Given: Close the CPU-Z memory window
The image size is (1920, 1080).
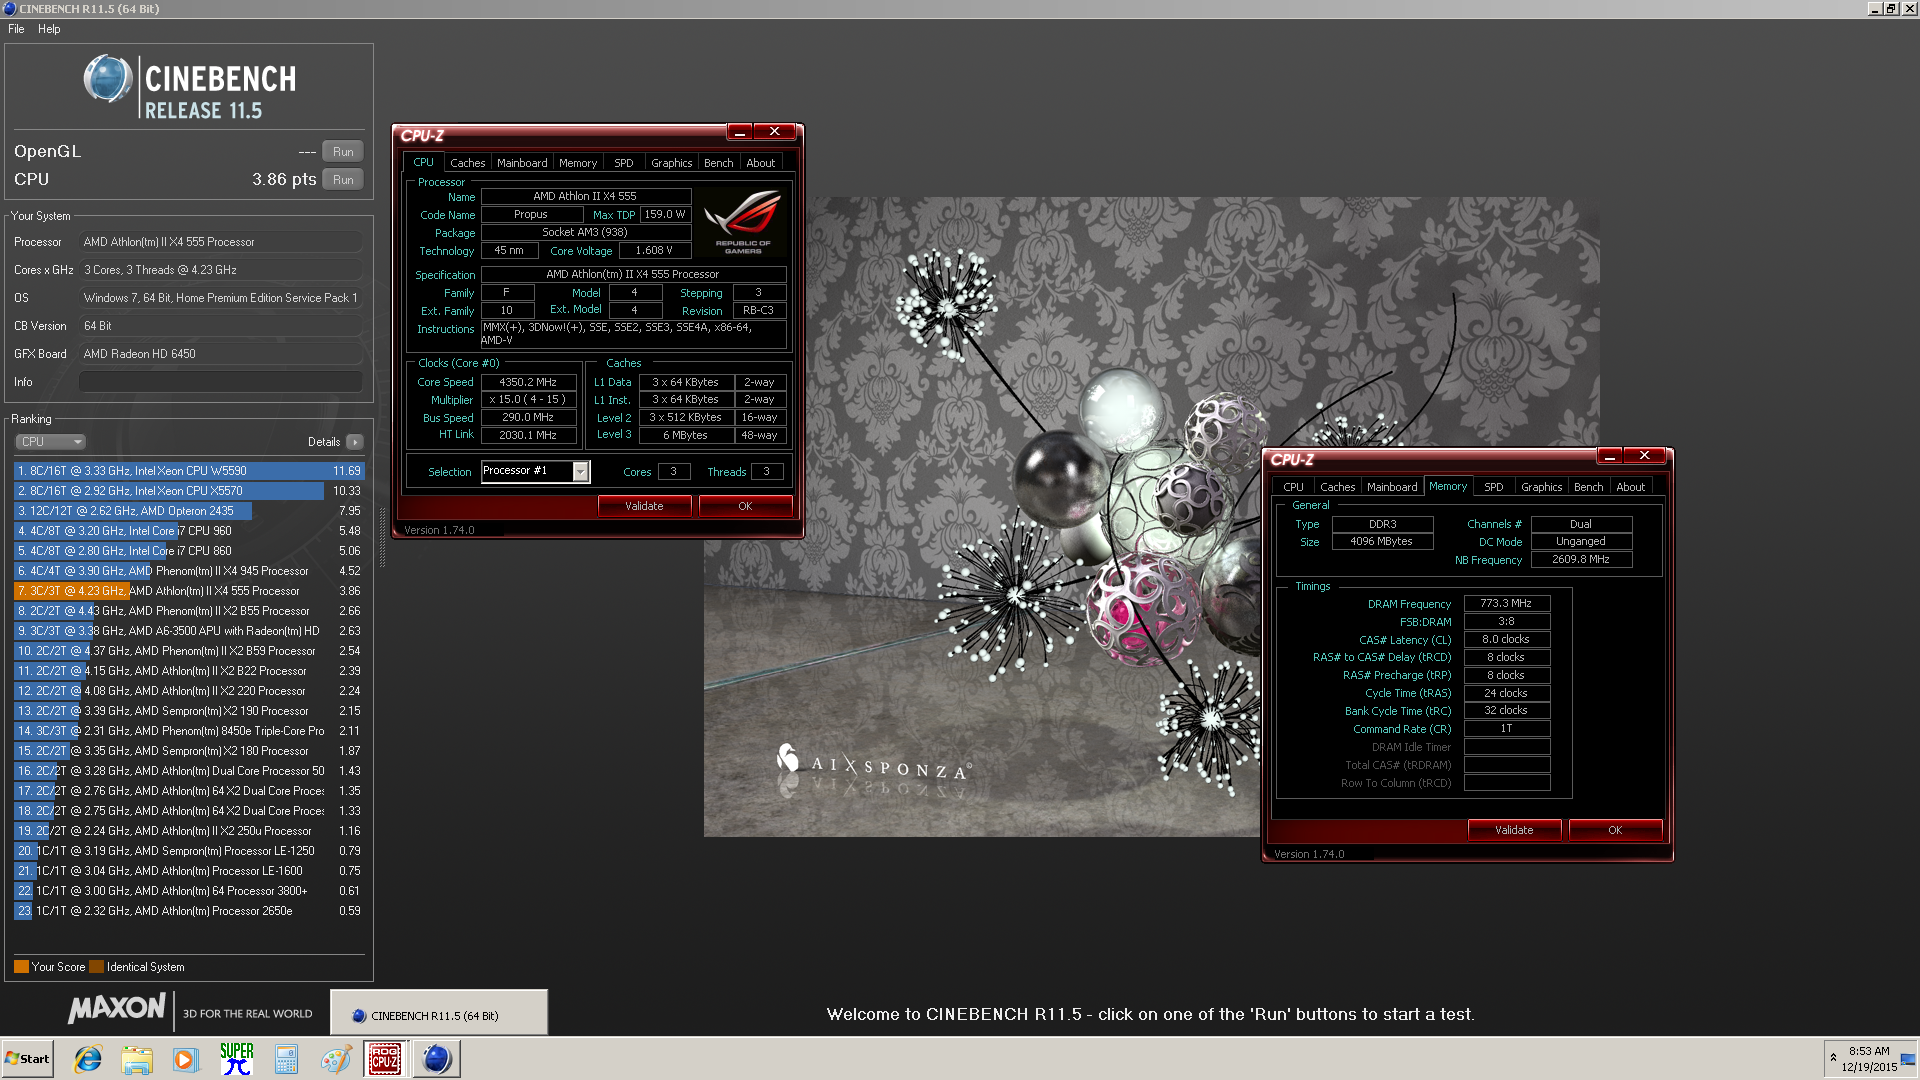Looking at the screenshot, I should 1645,456.
